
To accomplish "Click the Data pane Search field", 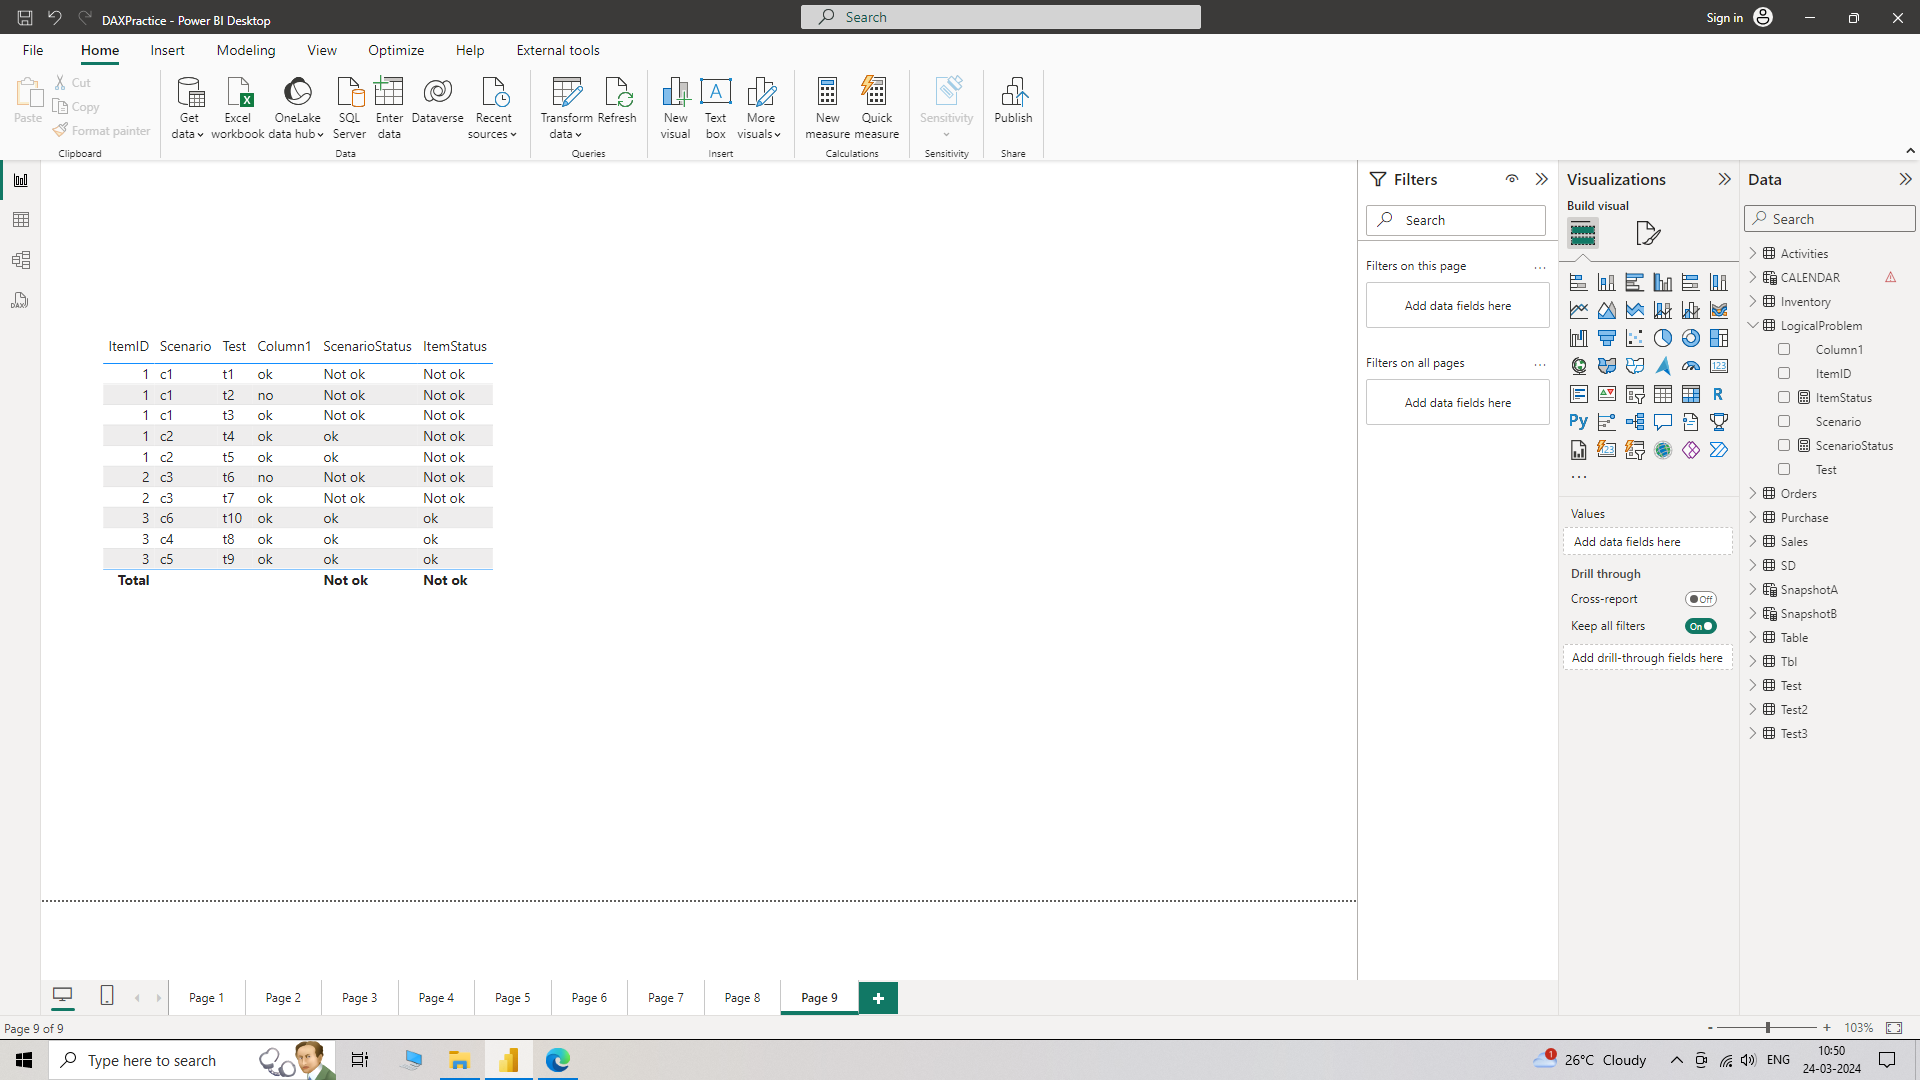I will click(x=1830, y=219).
